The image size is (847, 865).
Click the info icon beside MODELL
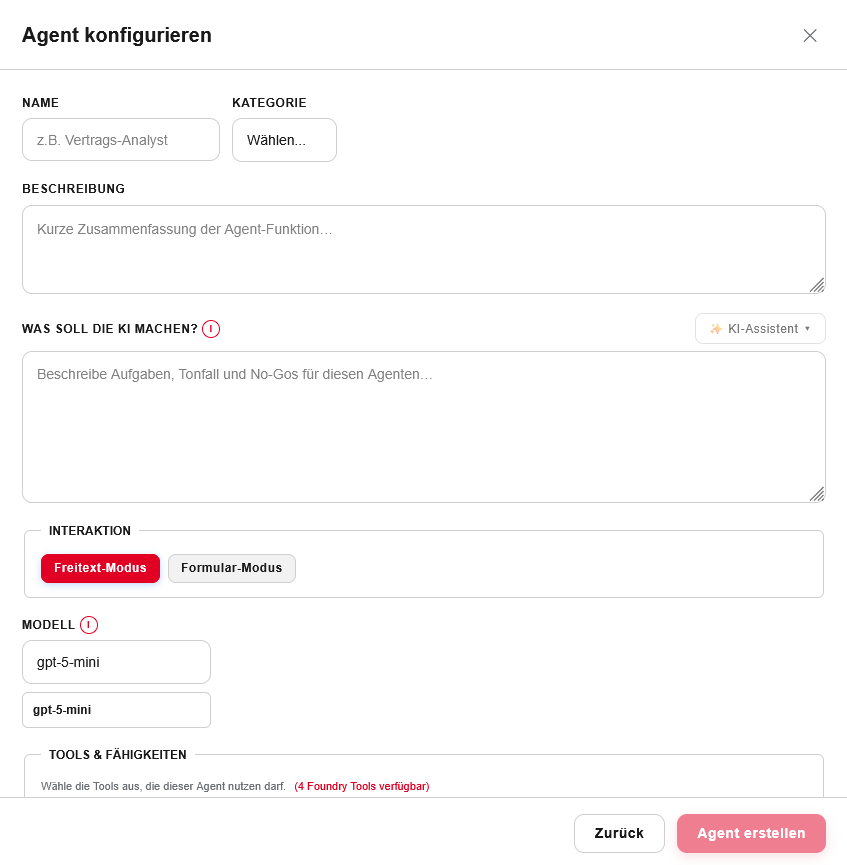(x=88, y=625)
